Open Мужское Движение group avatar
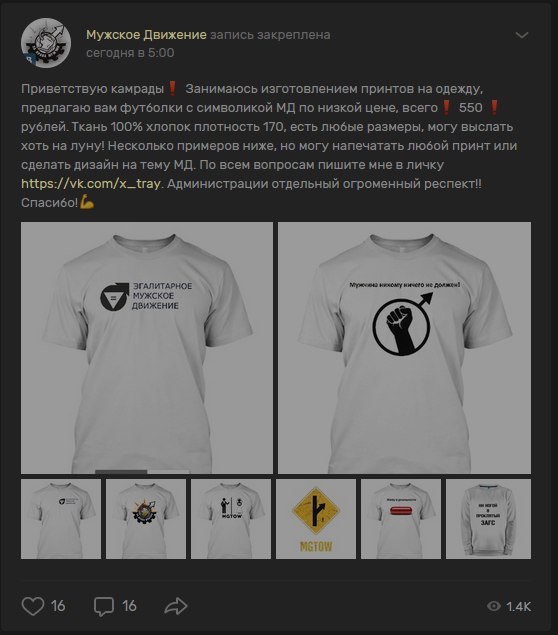The height and width of the screenshot is (635, 558). (46, 43)
